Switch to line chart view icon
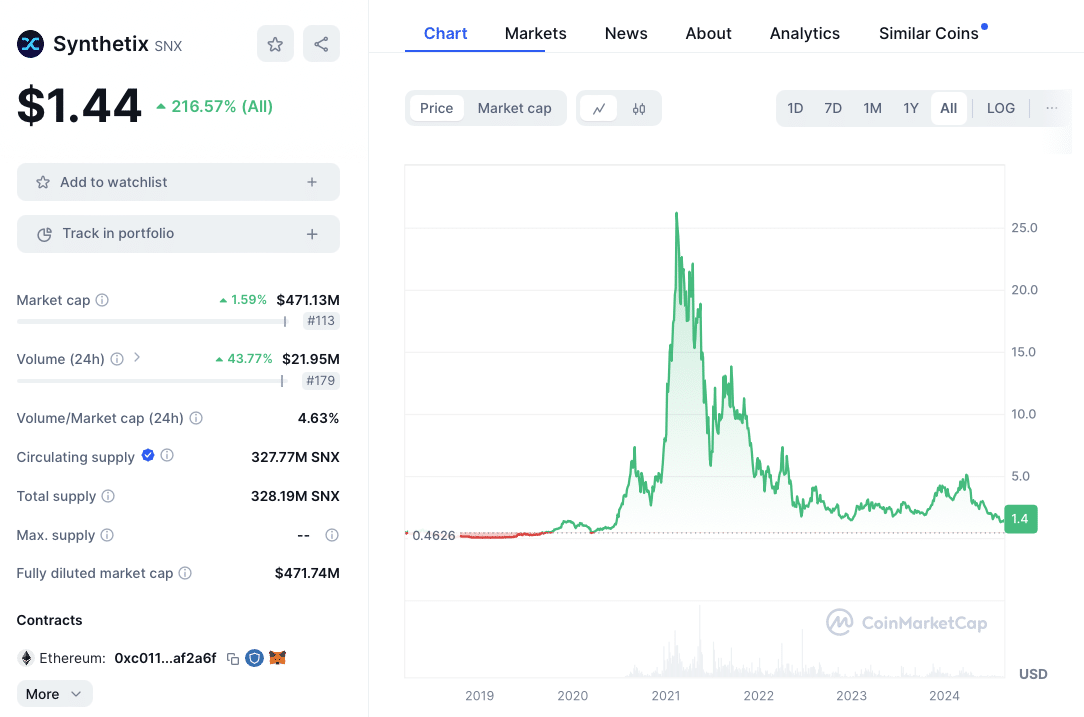The height and width of the screenshot is (717, 1084). [599, 109]
